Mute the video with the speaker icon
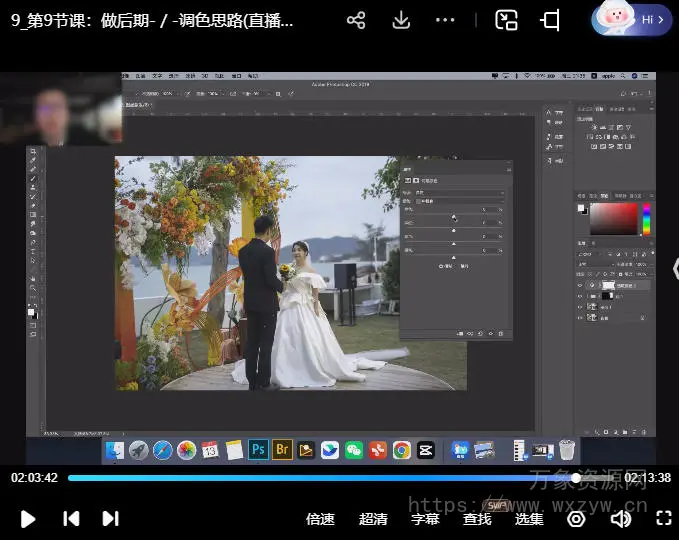Screen dimensions: 679x540 pyautogui.click(x=621, y=518)
